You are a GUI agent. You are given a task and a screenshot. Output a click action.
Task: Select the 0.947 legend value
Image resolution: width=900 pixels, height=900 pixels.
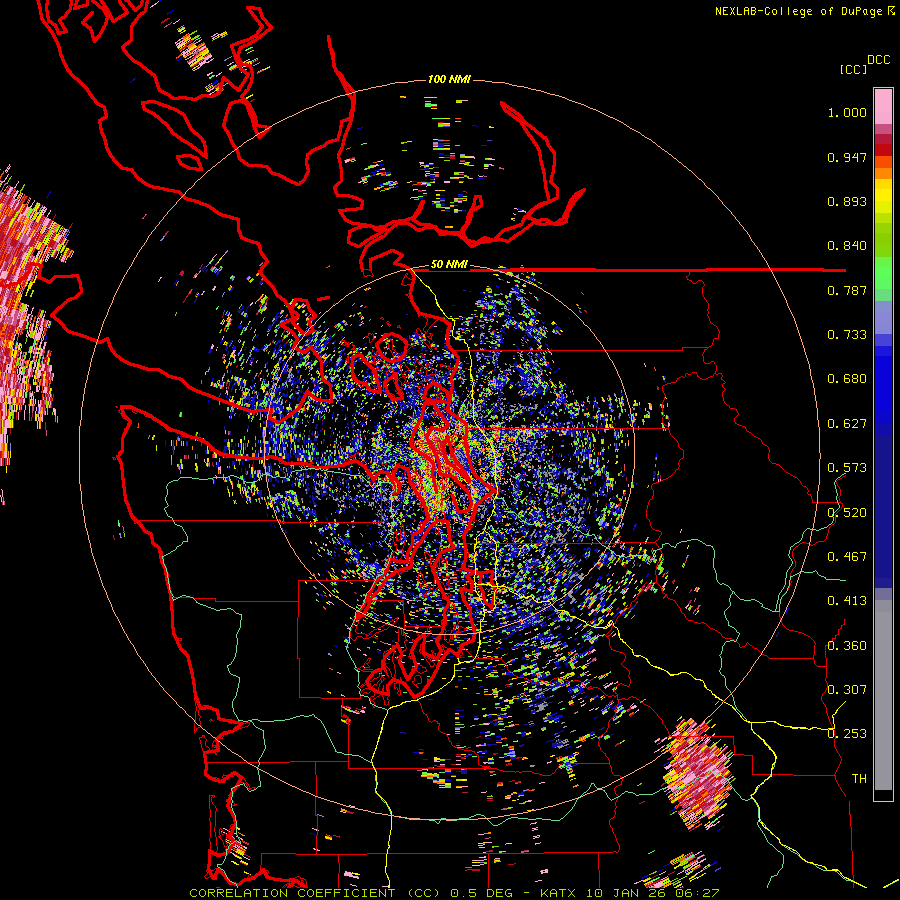847,157
